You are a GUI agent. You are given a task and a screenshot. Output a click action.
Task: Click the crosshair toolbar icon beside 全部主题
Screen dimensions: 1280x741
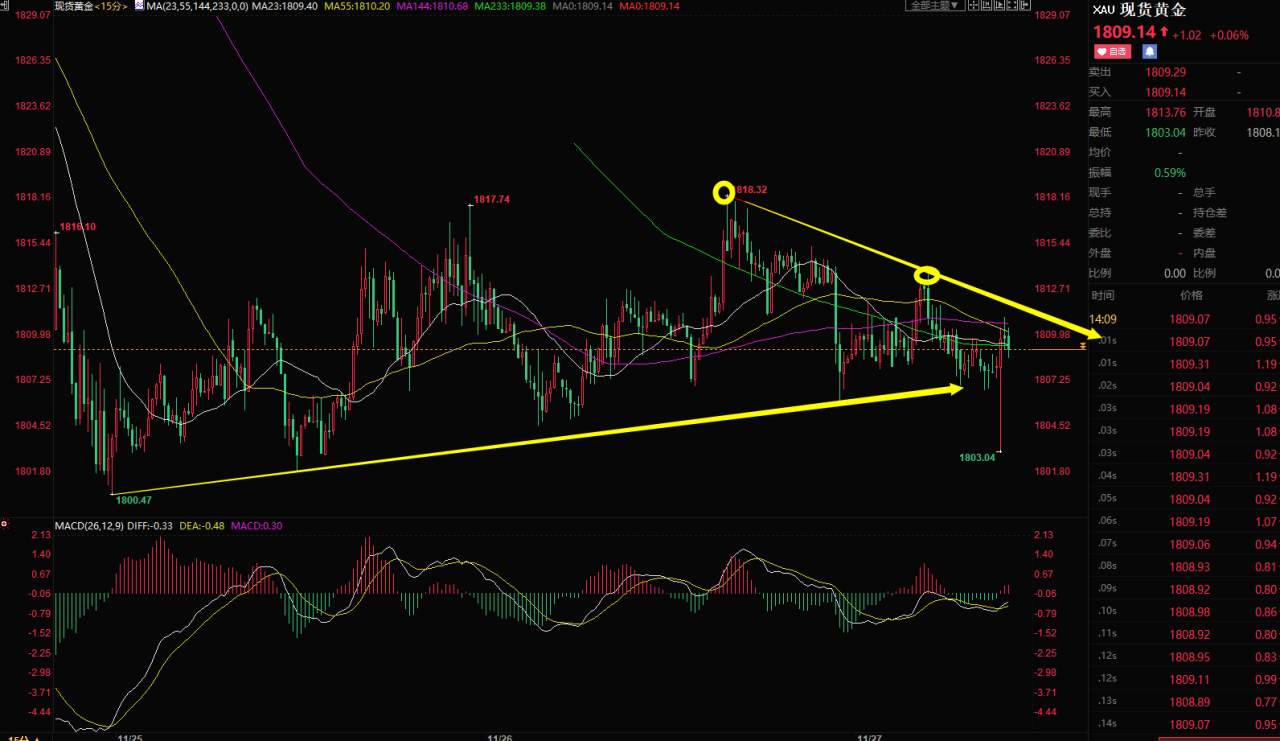click(974, 5)
